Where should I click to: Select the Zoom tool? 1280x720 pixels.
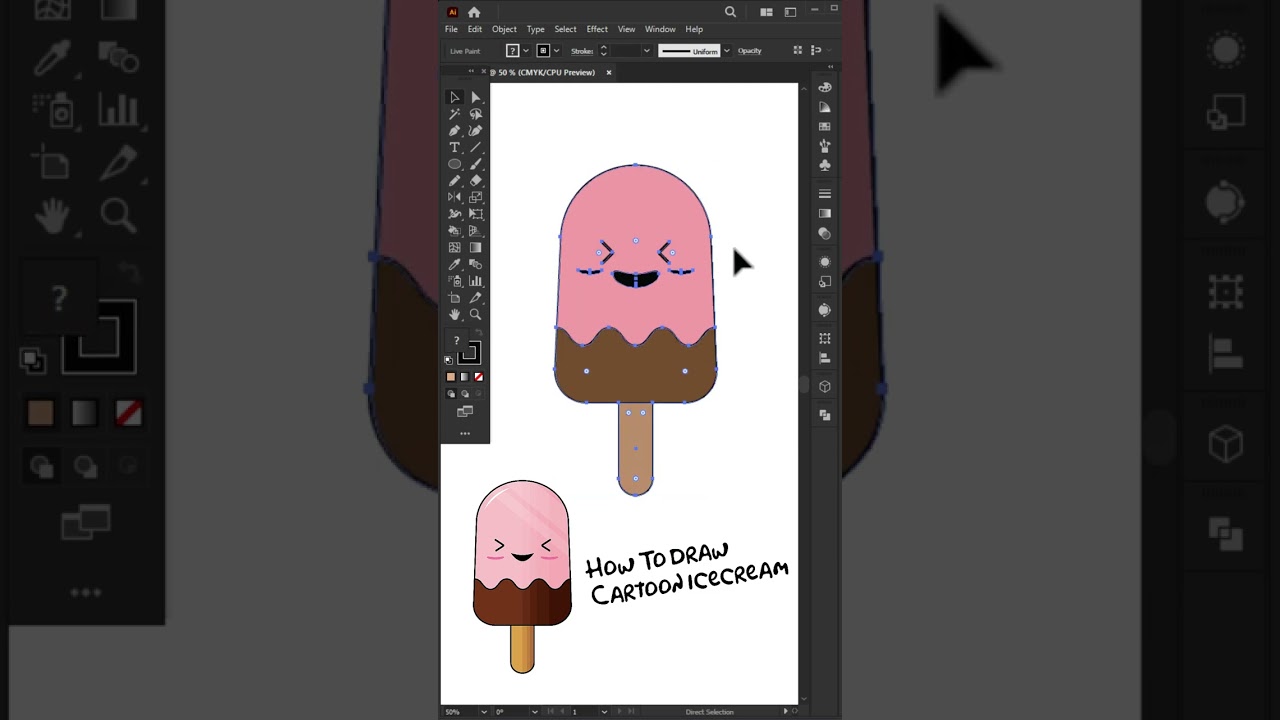pyautogui.click(x=476, y=314)
